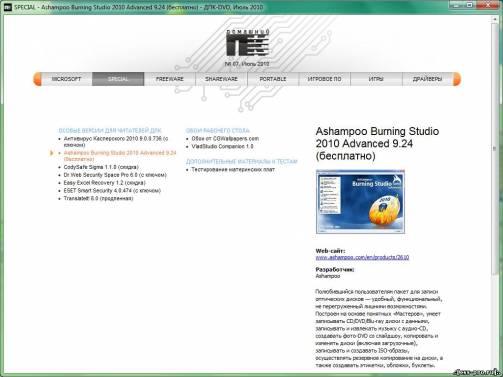Image resolution: width=503 pixels, height=377 pixels.
Task: Click the Домашний ПК logo
Action: 248,43
